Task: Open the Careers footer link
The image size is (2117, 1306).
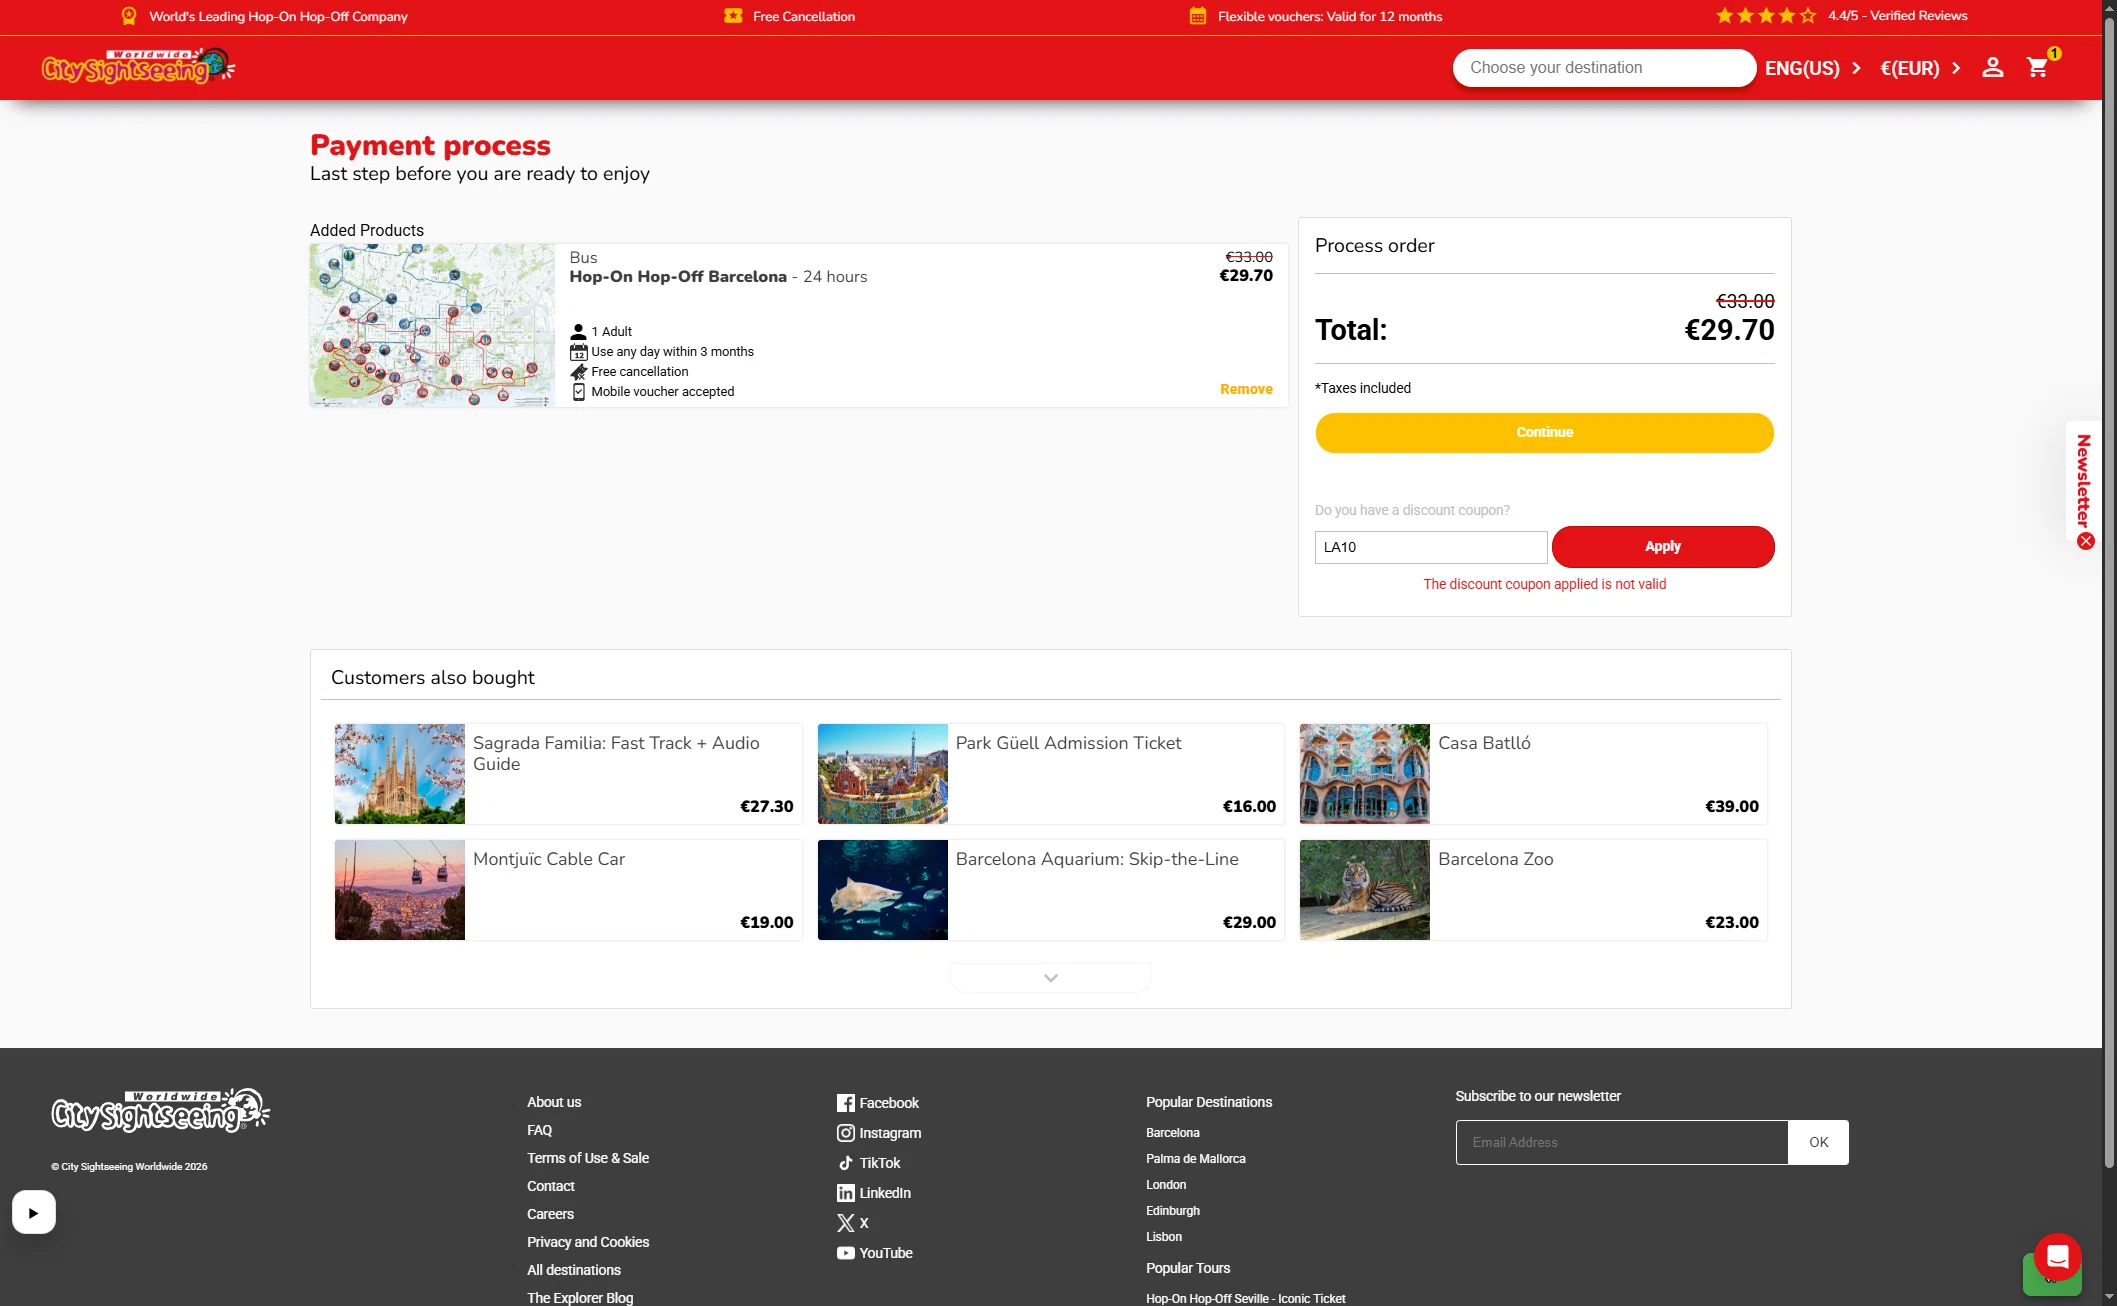Action: [550, 1214]
